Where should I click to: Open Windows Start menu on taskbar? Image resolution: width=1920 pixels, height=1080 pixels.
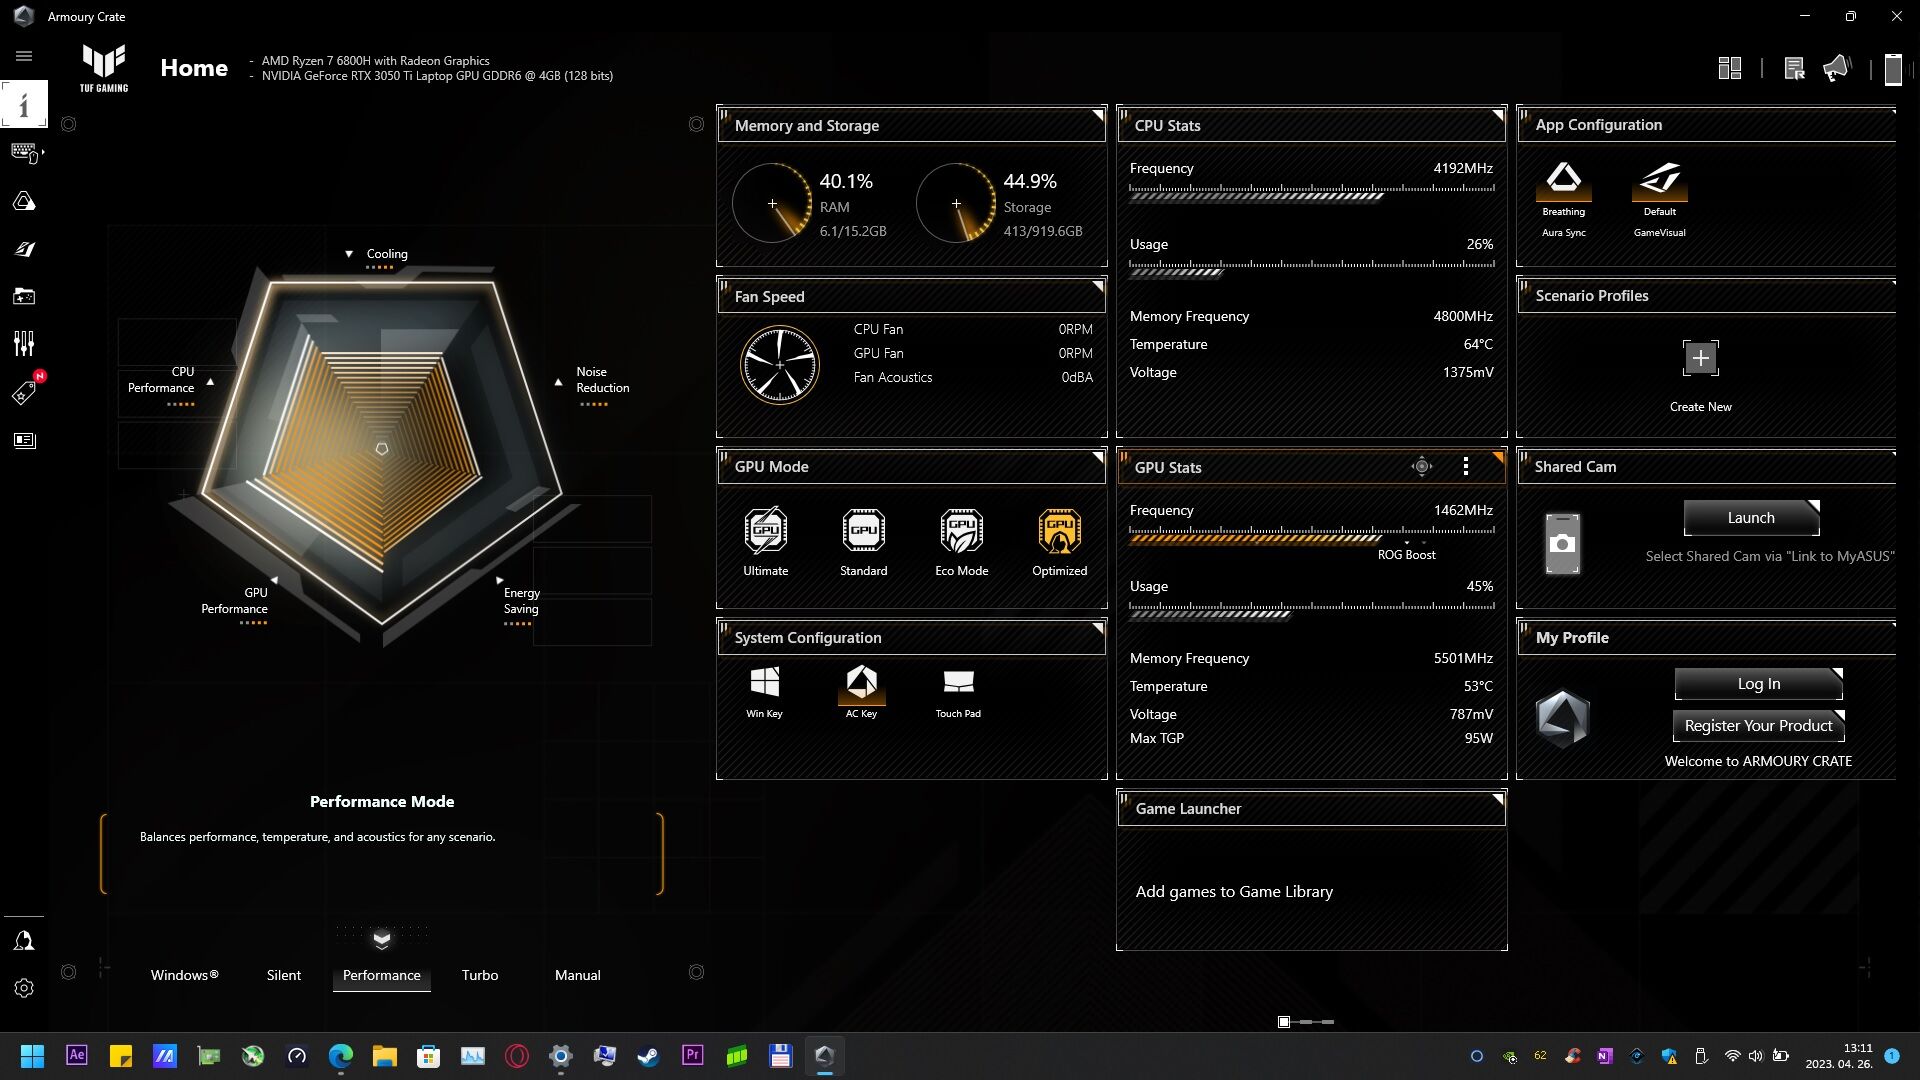point(32,1056)
